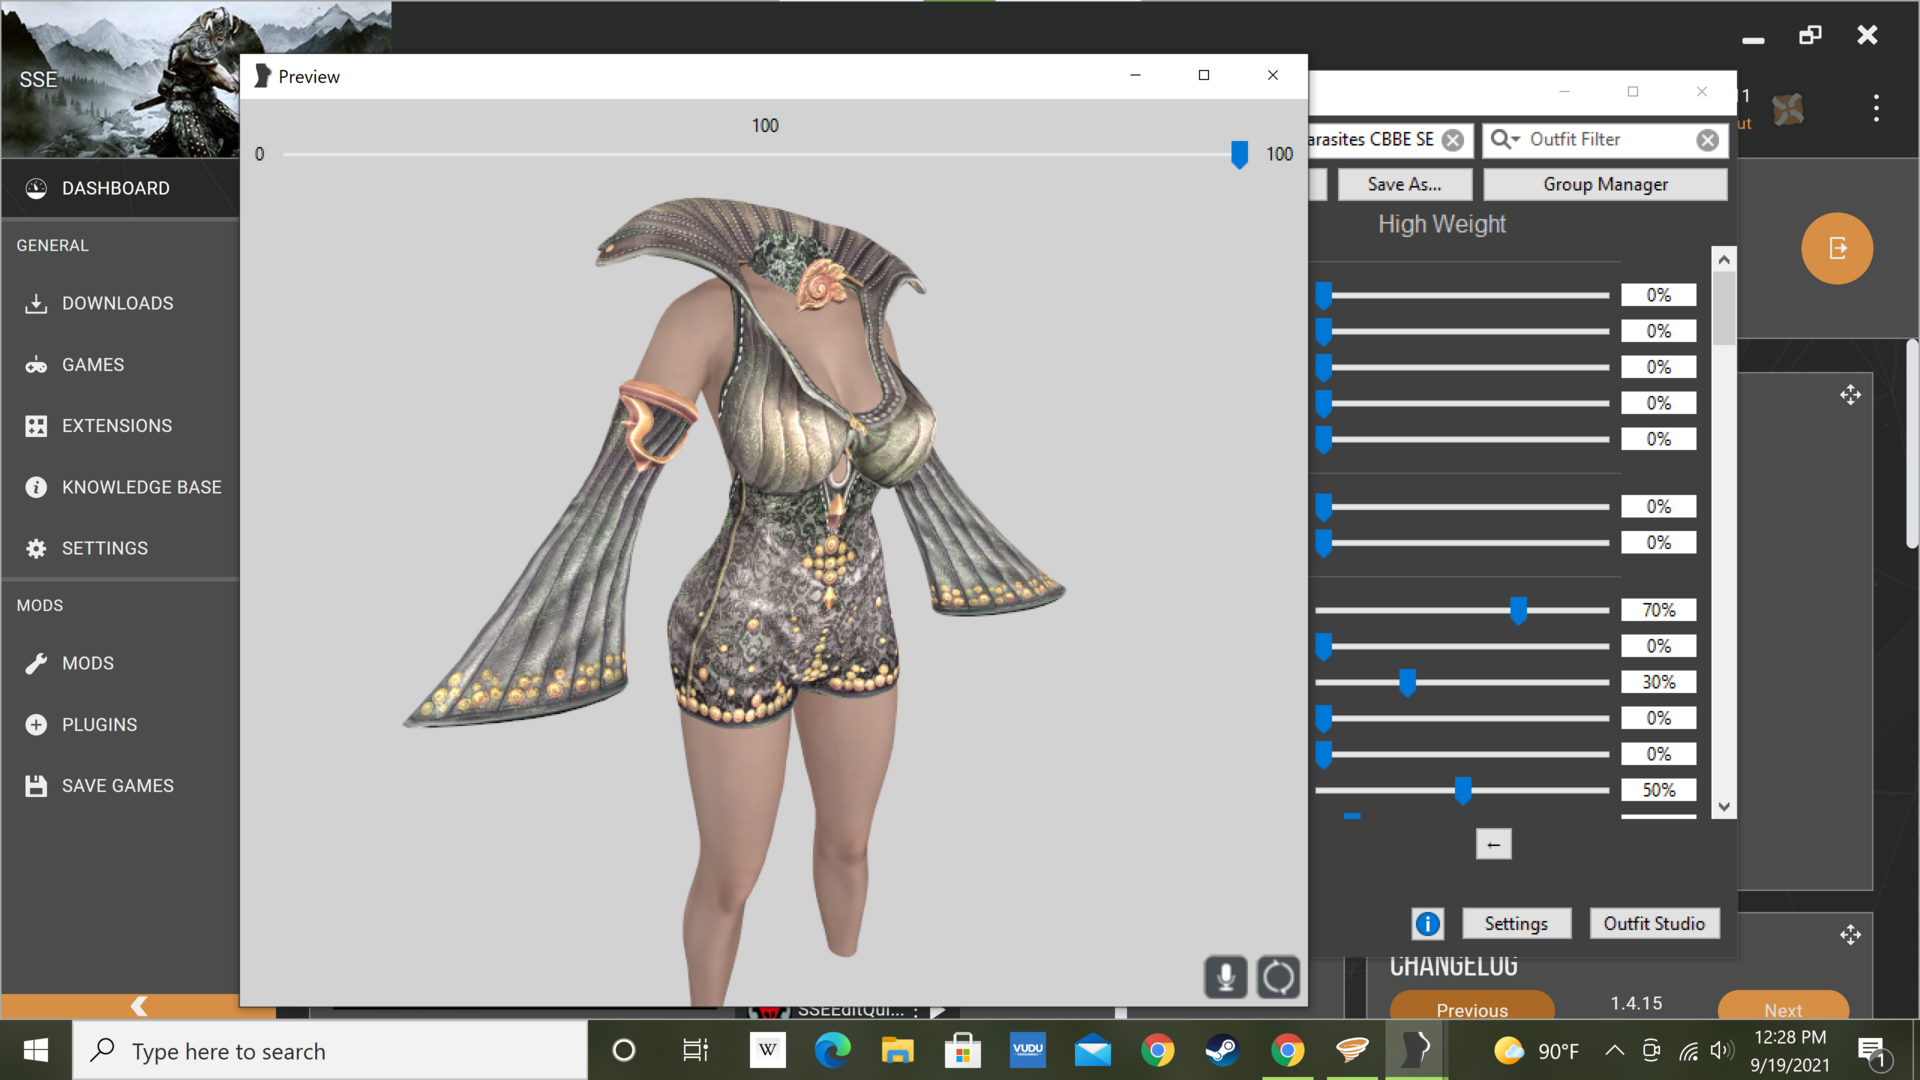Open BodySlide Settings

tap(1516, 924)
